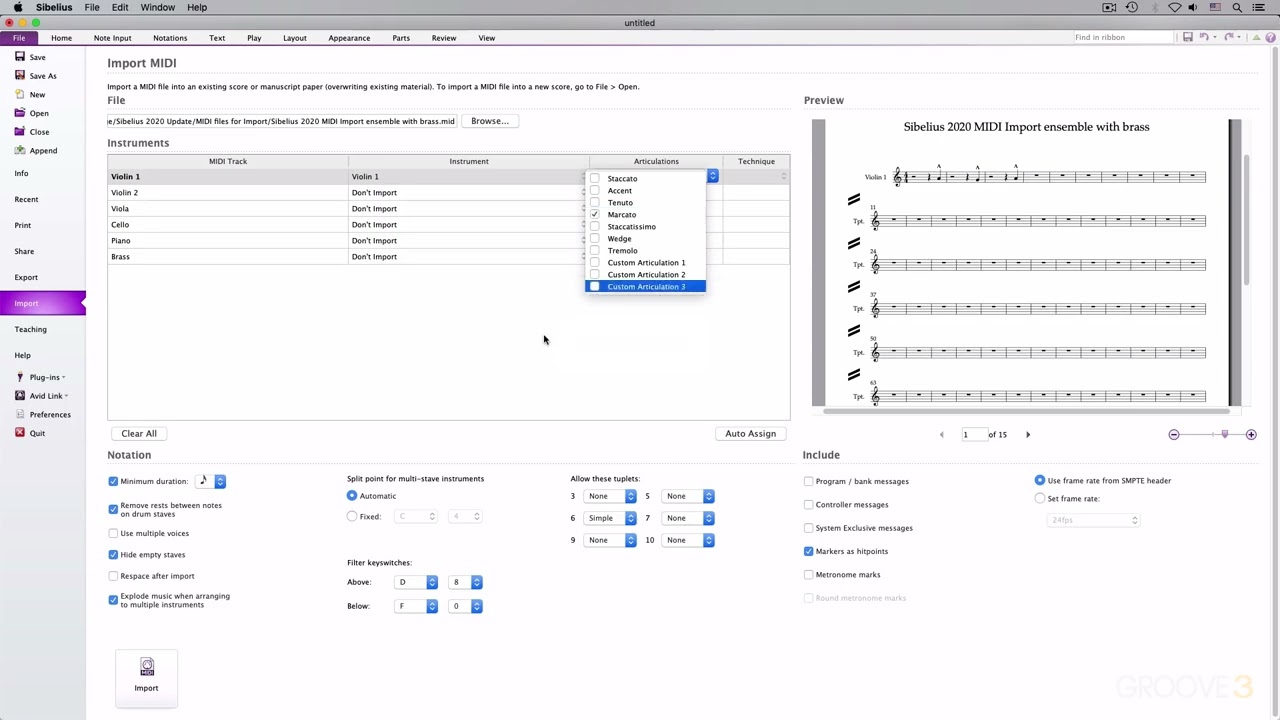Enable Use multiple voices
The height and width of the screenshot is (720, 1280).
113,533
